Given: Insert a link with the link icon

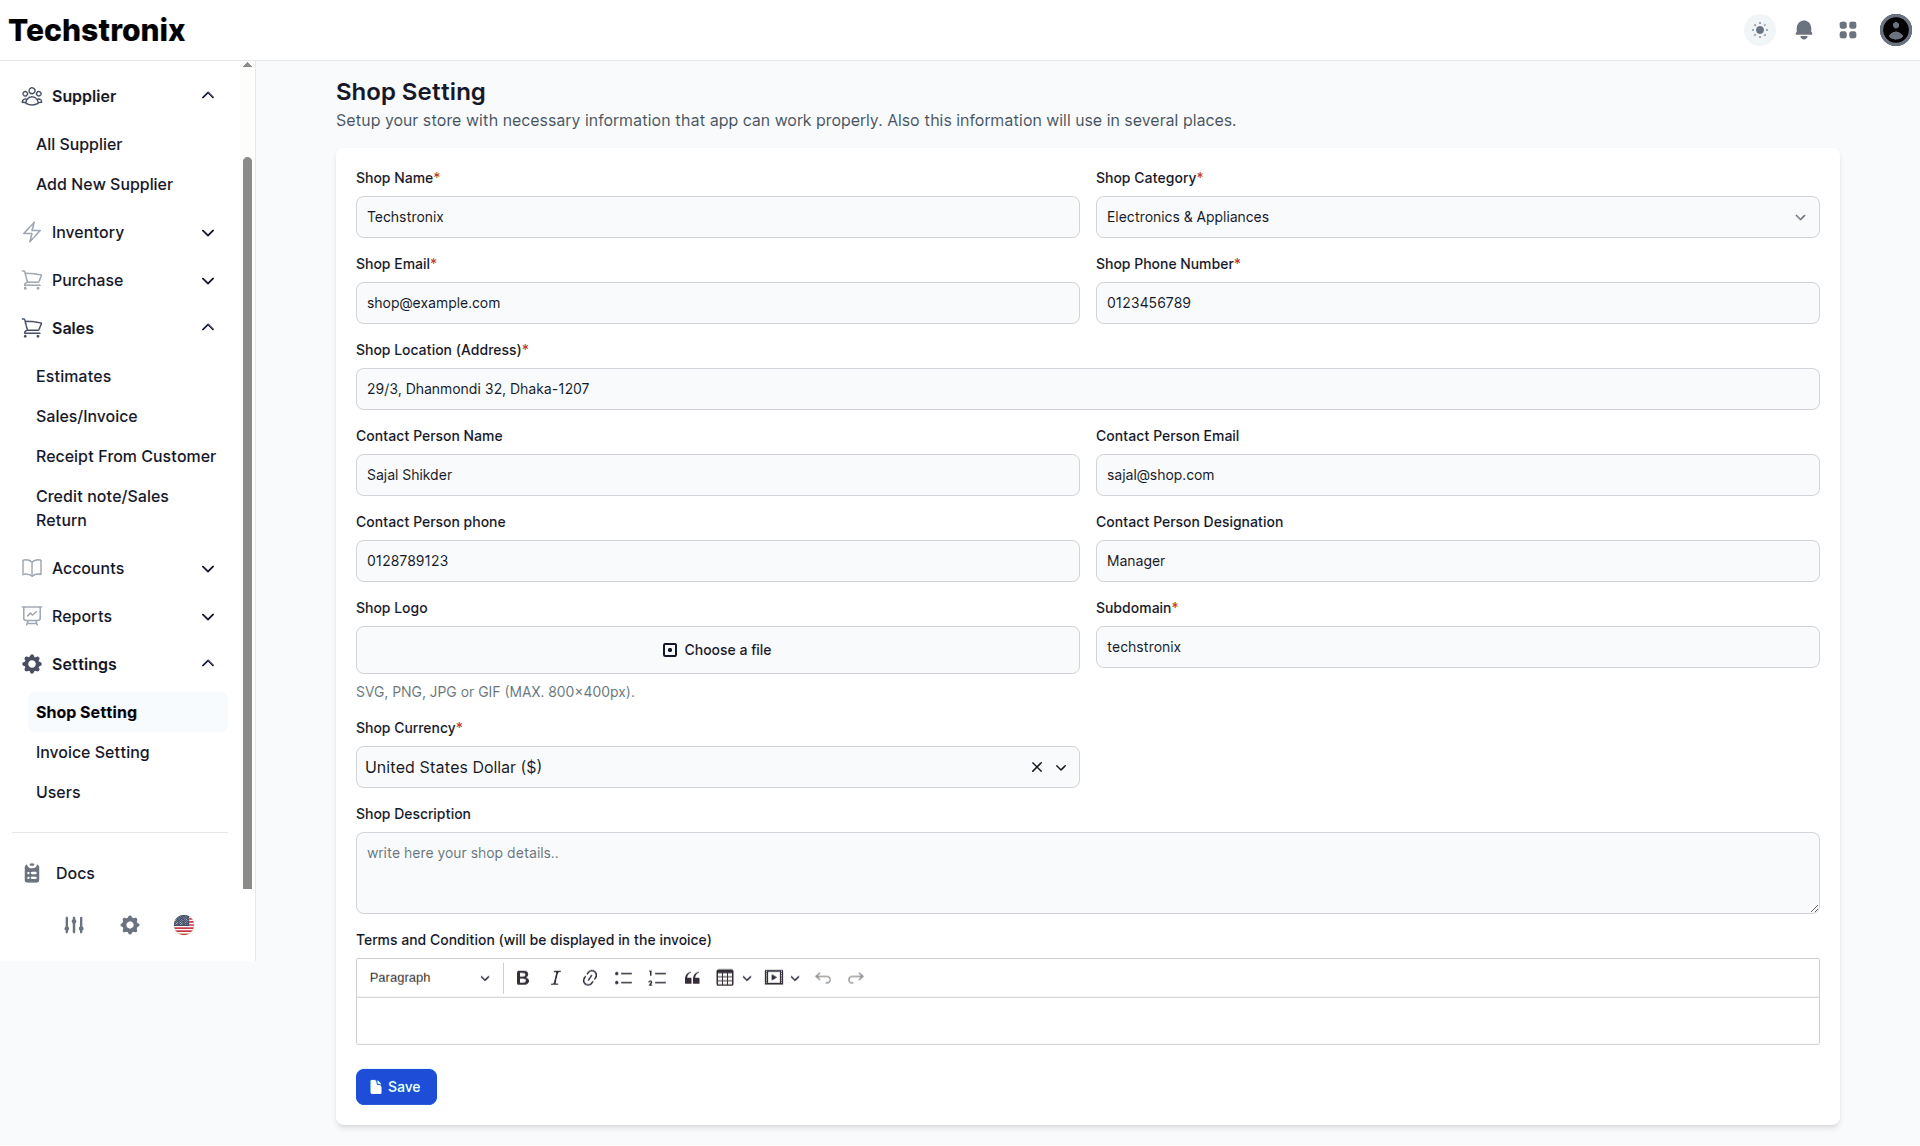Looking at the screenshot, I should click(590, 978).
